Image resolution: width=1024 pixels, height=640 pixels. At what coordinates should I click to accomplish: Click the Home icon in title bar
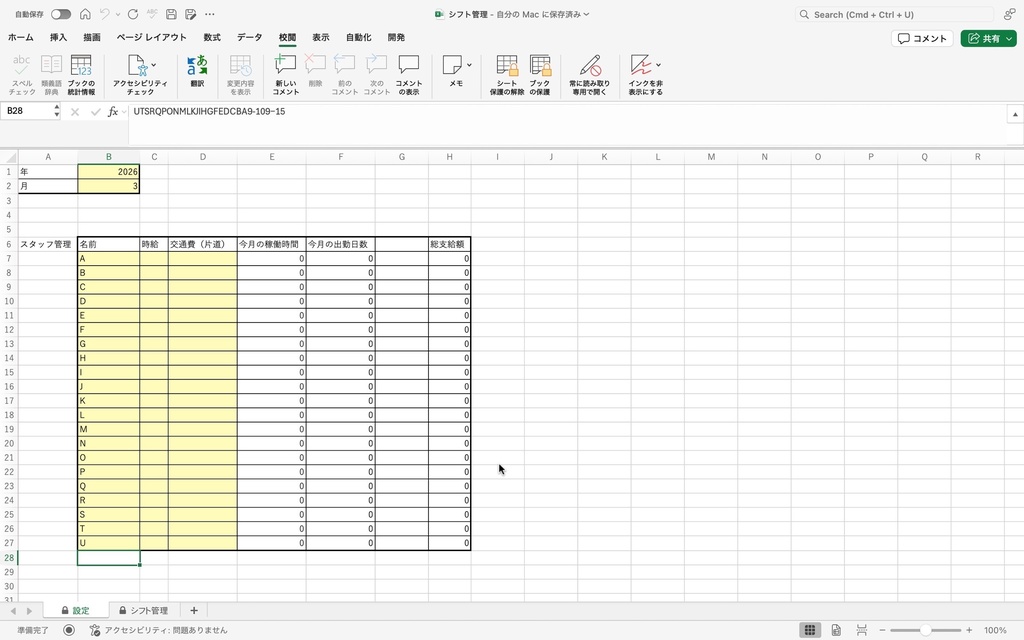85,14
